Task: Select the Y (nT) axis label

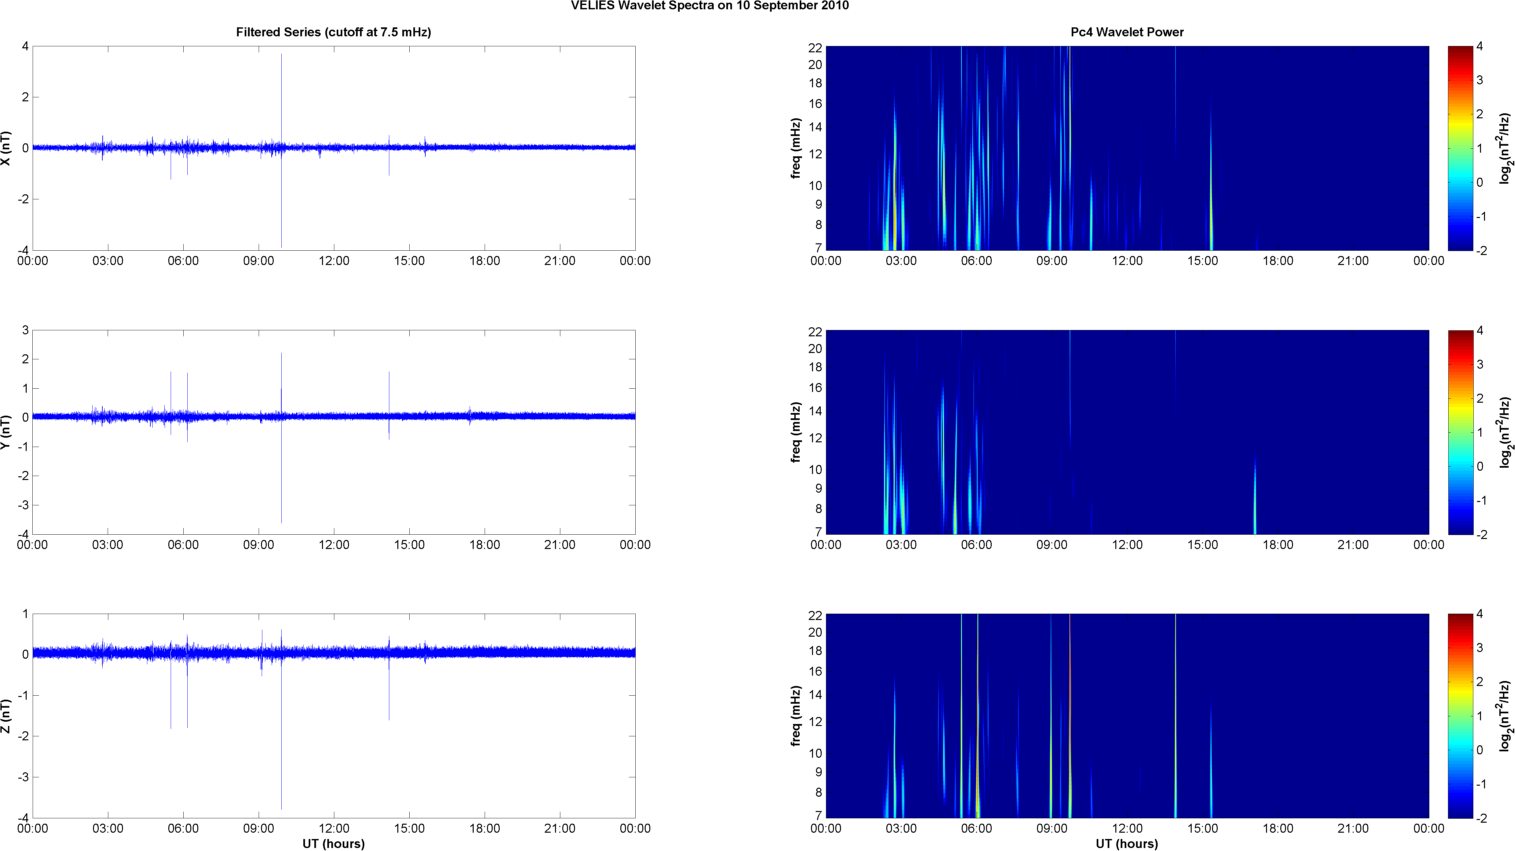Action: click(8, 432)
